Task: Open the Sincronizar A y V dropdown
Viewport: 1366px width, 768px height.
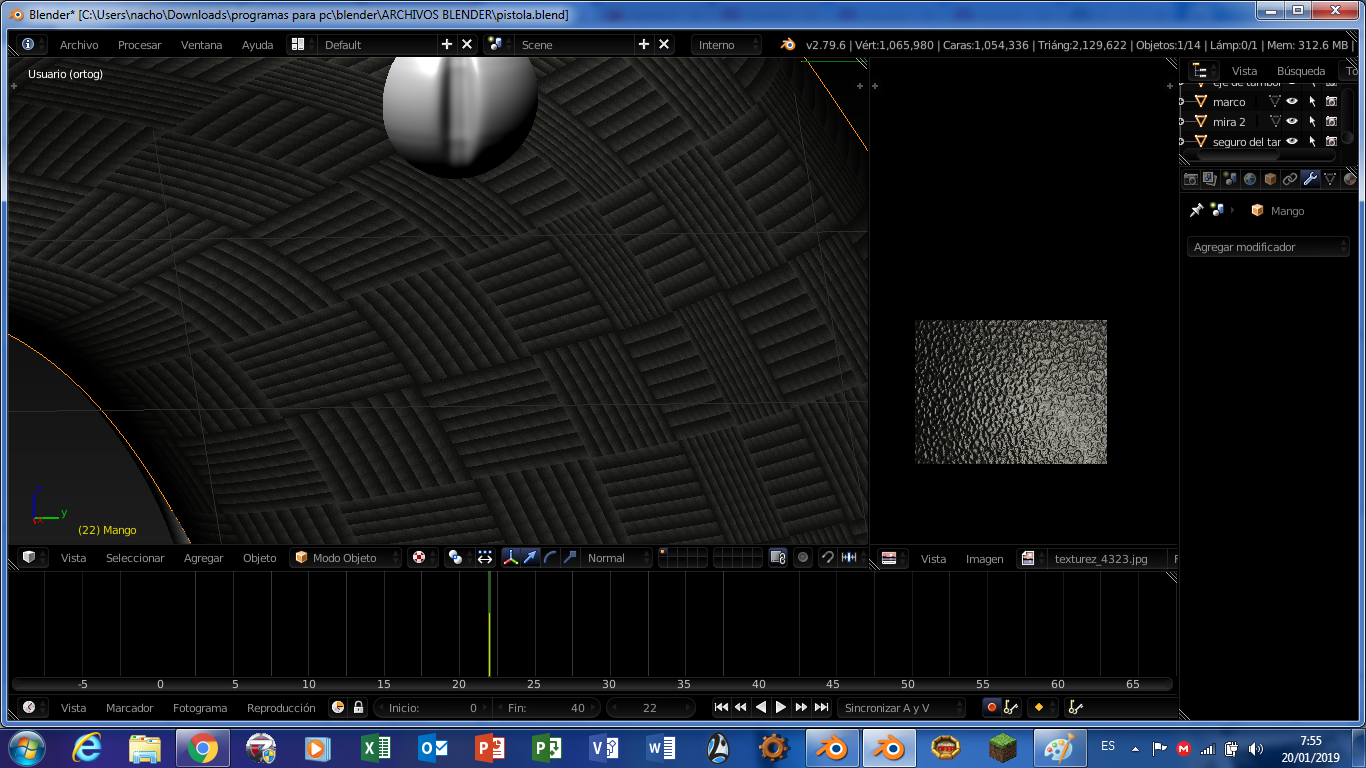Action: (x=901, y=707)
